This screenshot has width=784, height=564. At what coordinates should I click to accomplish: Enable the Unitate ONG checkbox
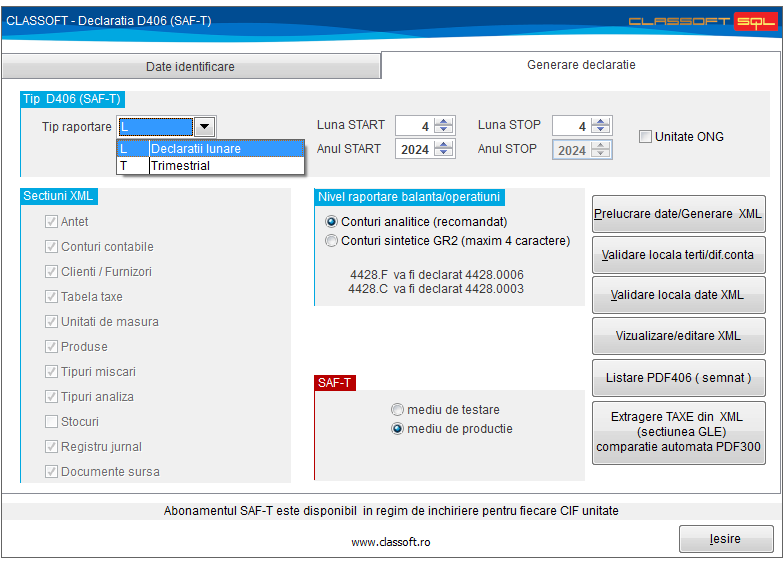click(x=646, y=136)
